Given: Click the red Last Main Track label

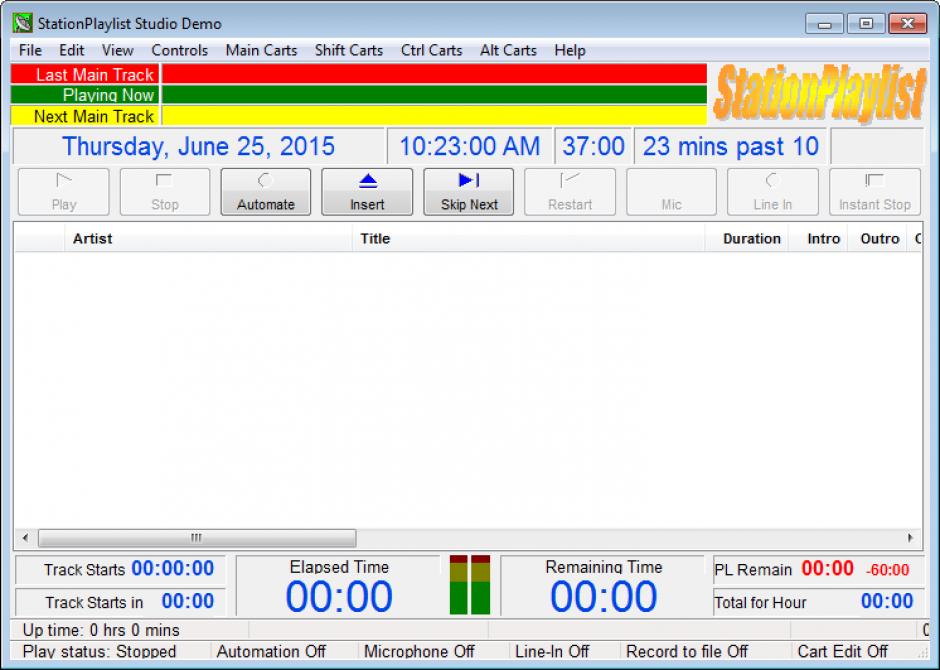Looking at the screenshot, I should pyautogui.click(x=85, y=74).
